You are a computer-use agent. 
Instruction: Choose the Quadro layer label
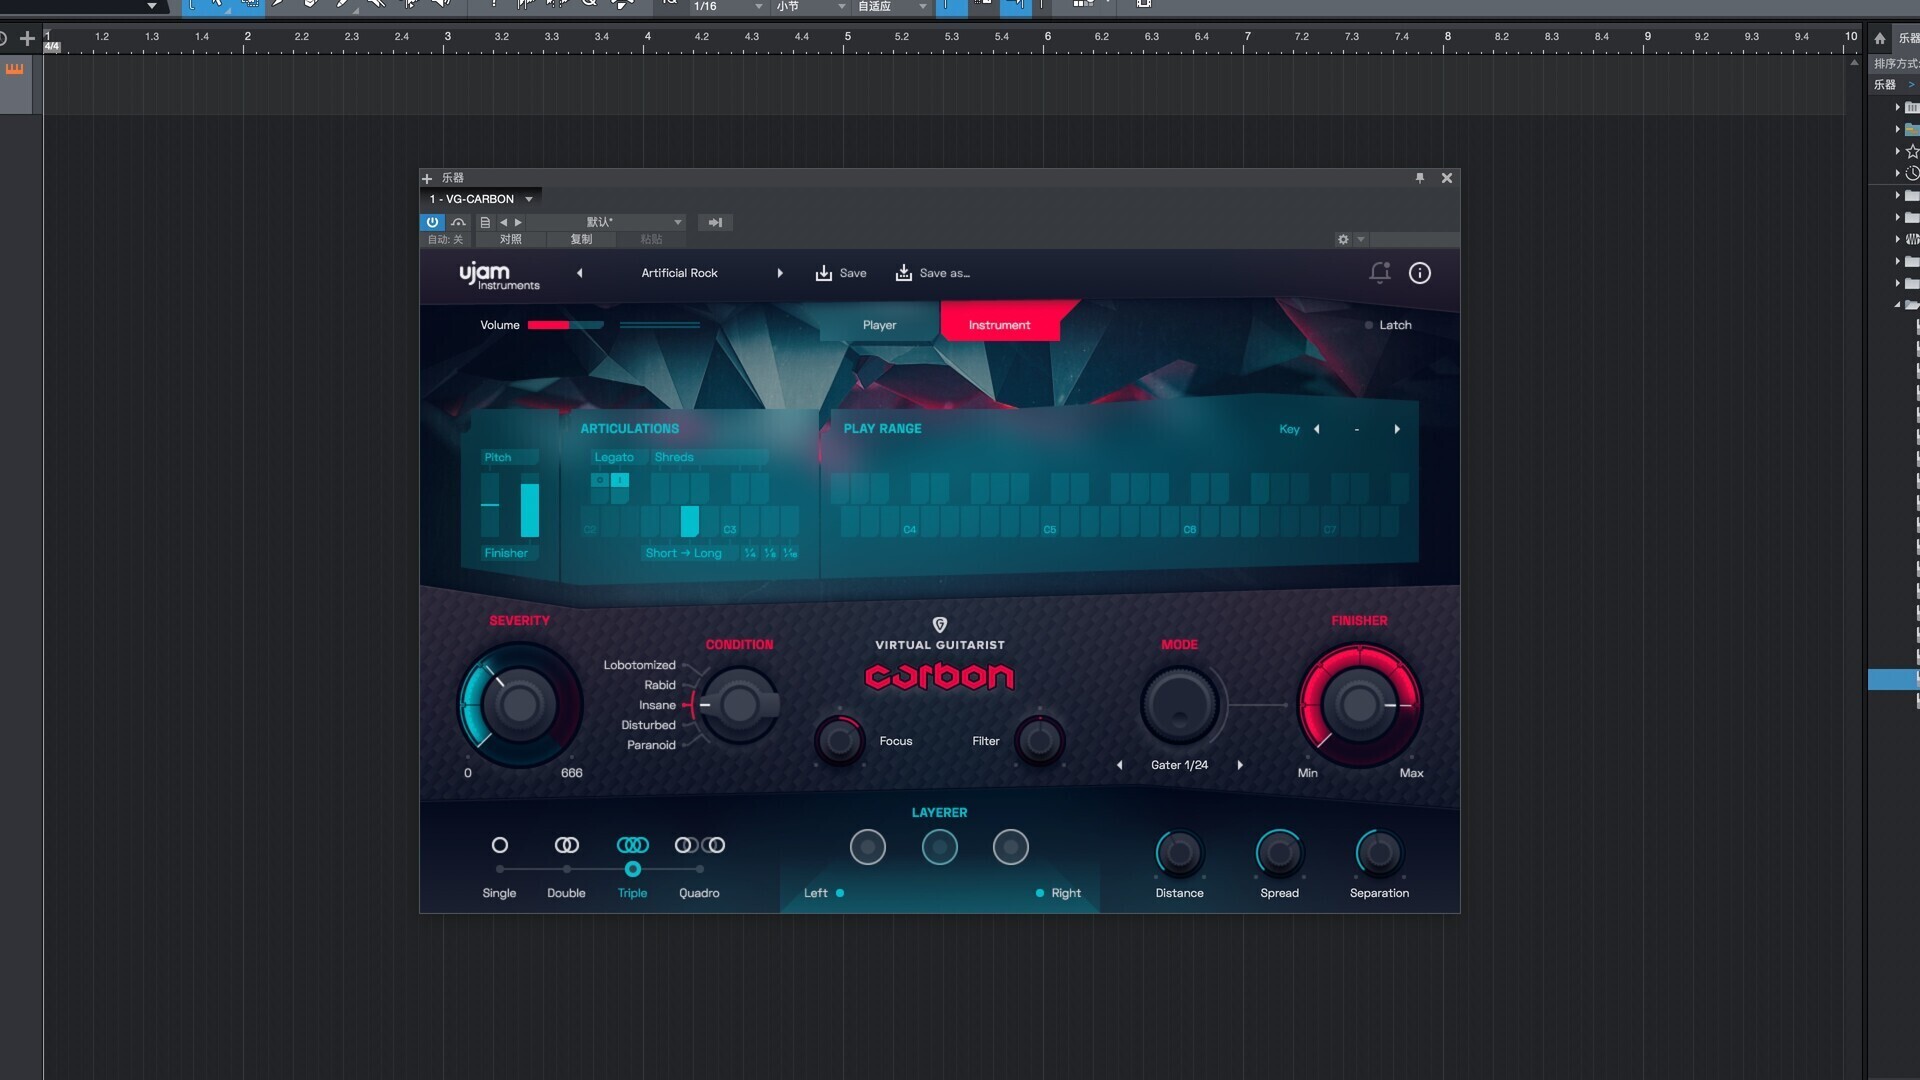coord(700,893)
